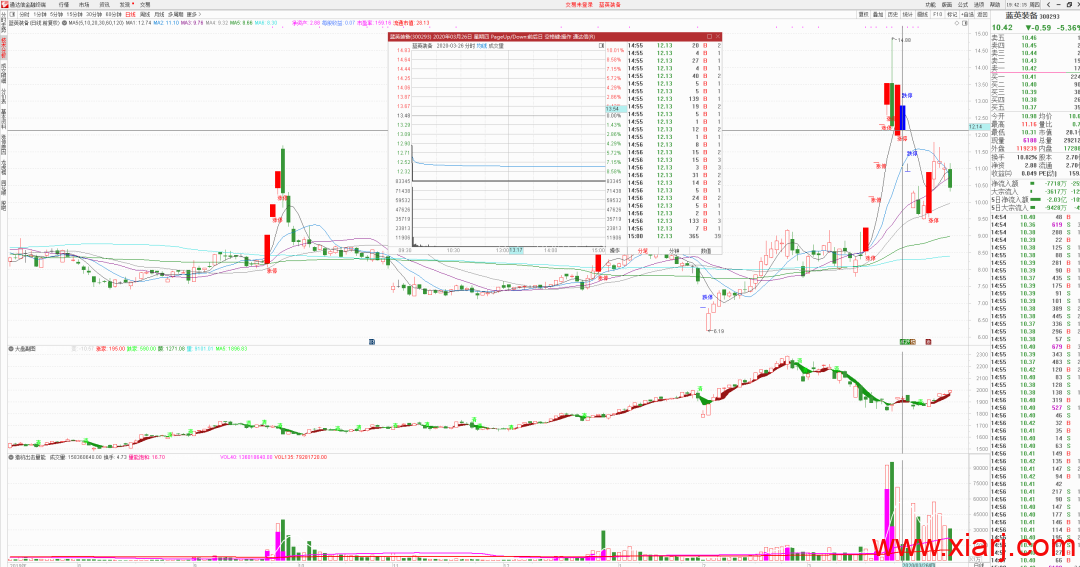This screenshot has width=1080, height=567.
Task: Click the 均线 label in popup header
Action: (x=481, y=45)
